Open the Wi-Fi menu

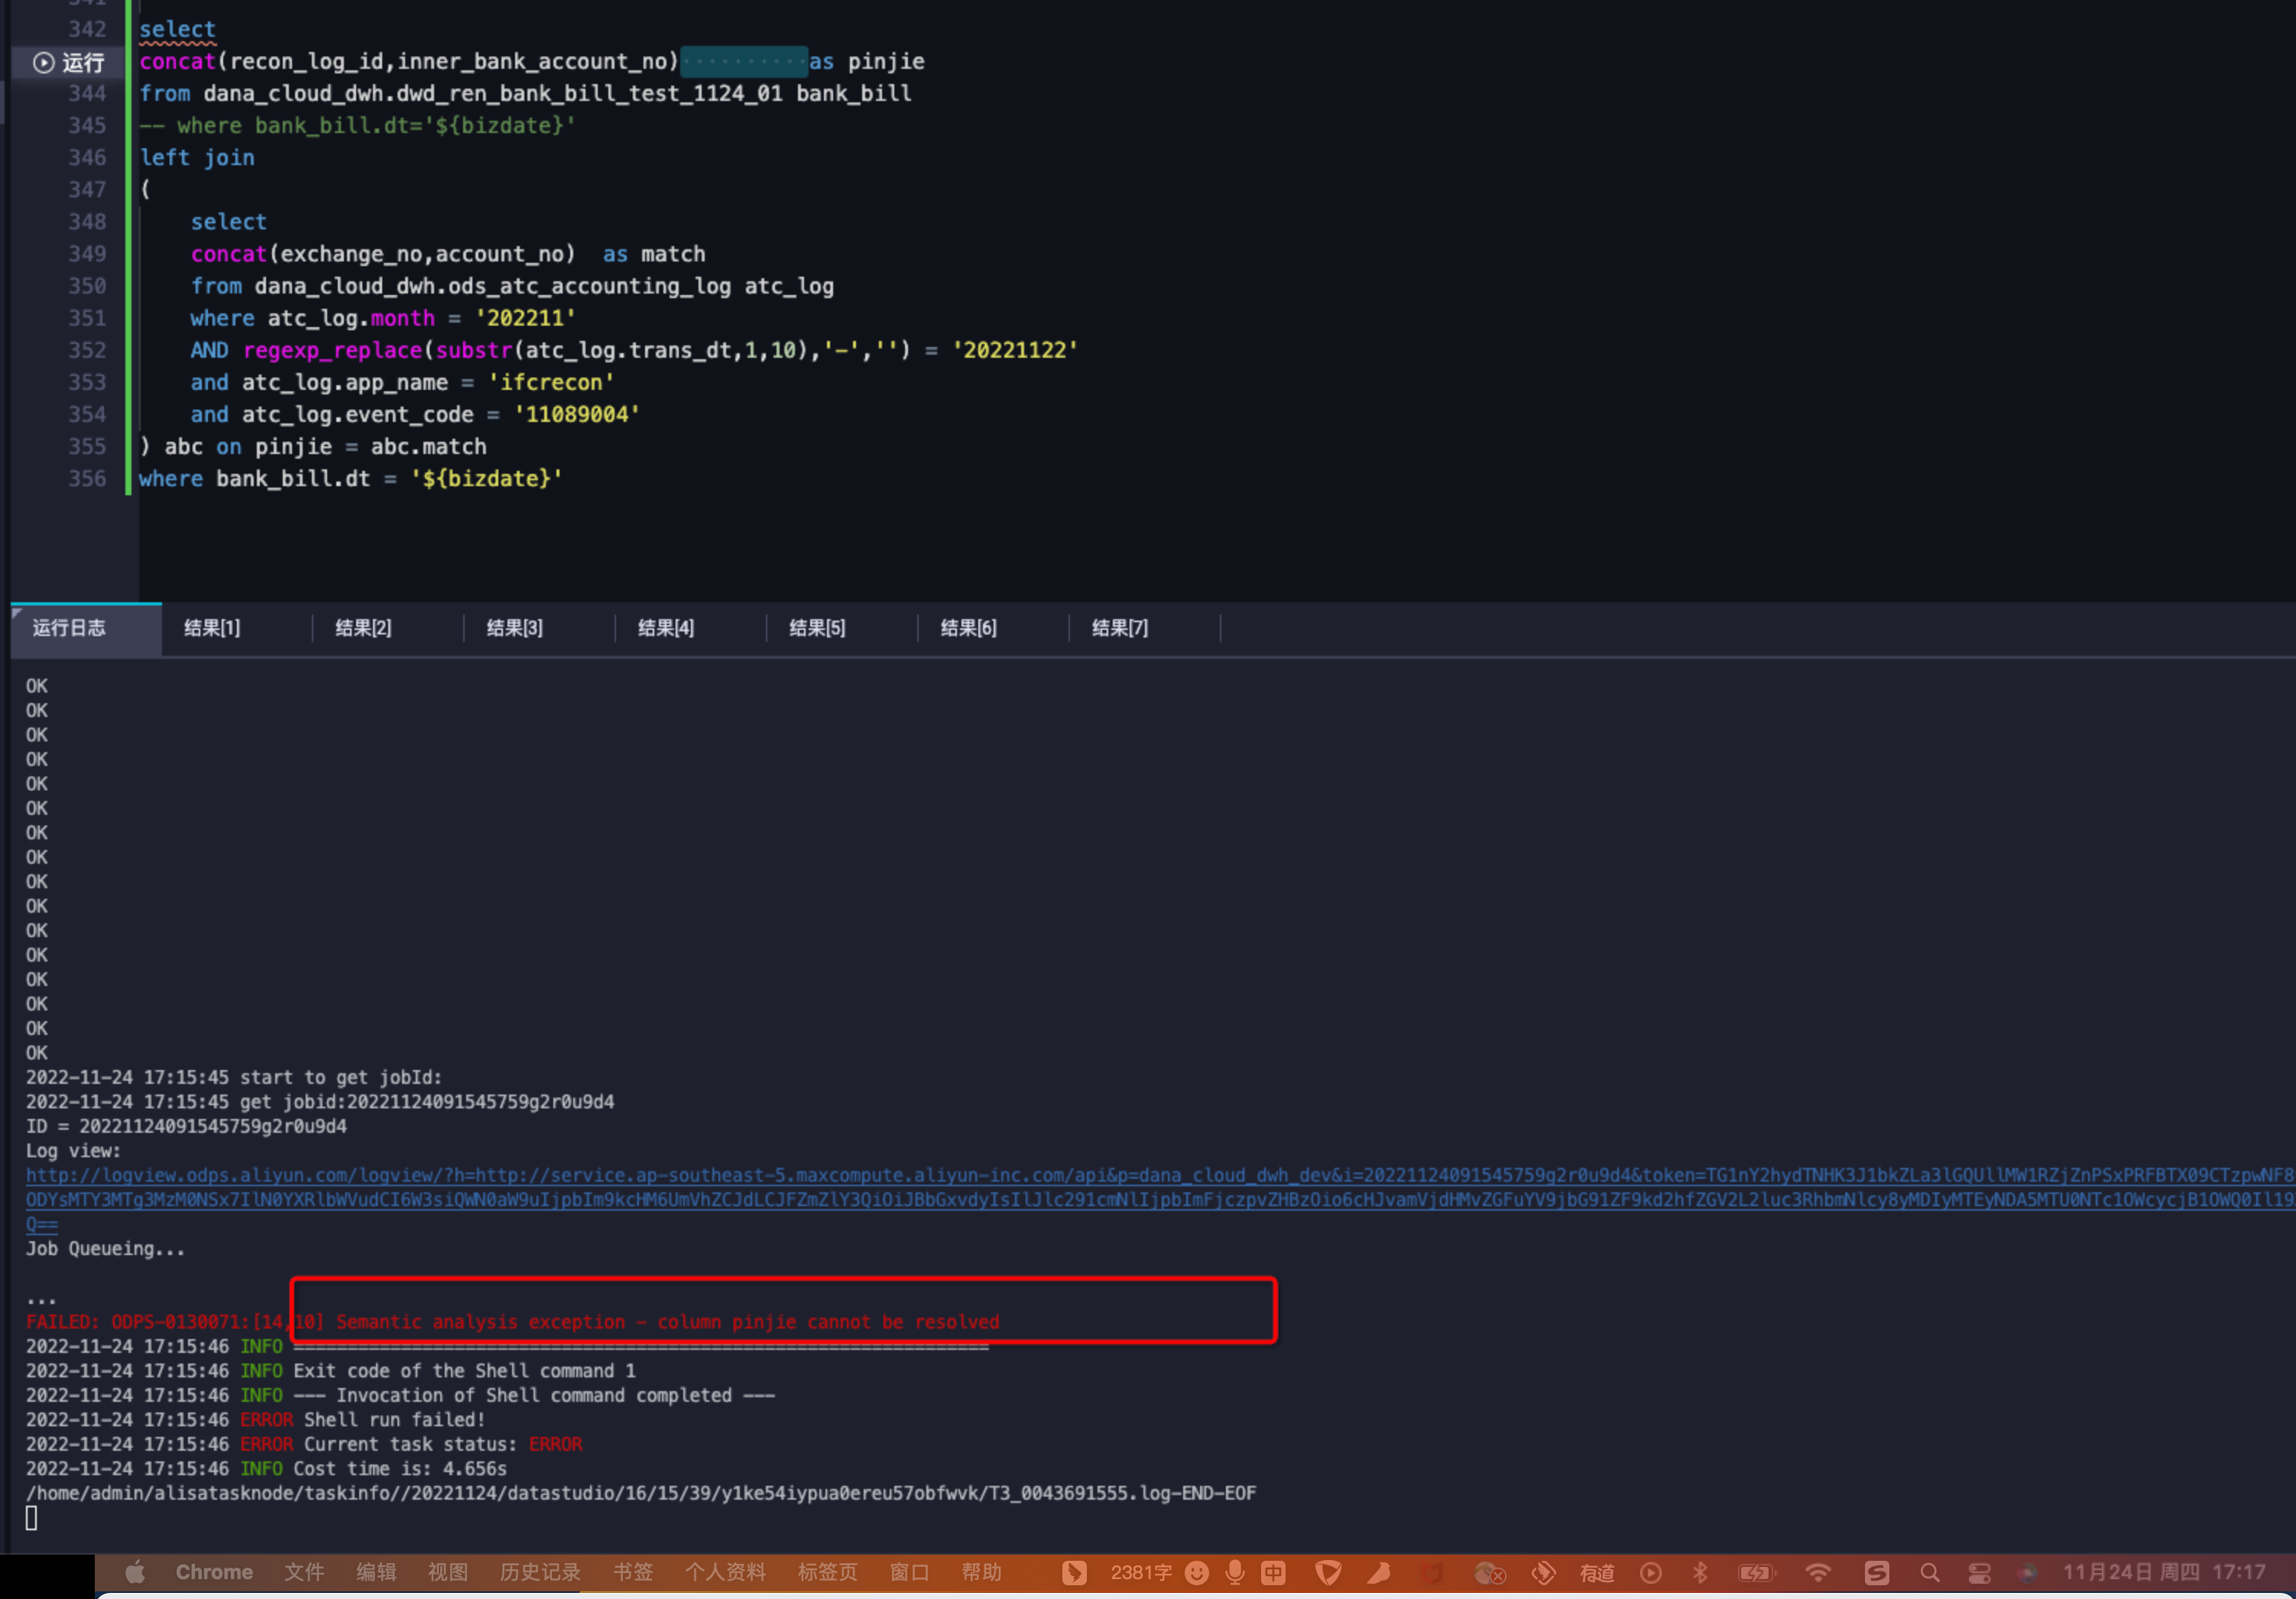[x=1818, y=1572]
